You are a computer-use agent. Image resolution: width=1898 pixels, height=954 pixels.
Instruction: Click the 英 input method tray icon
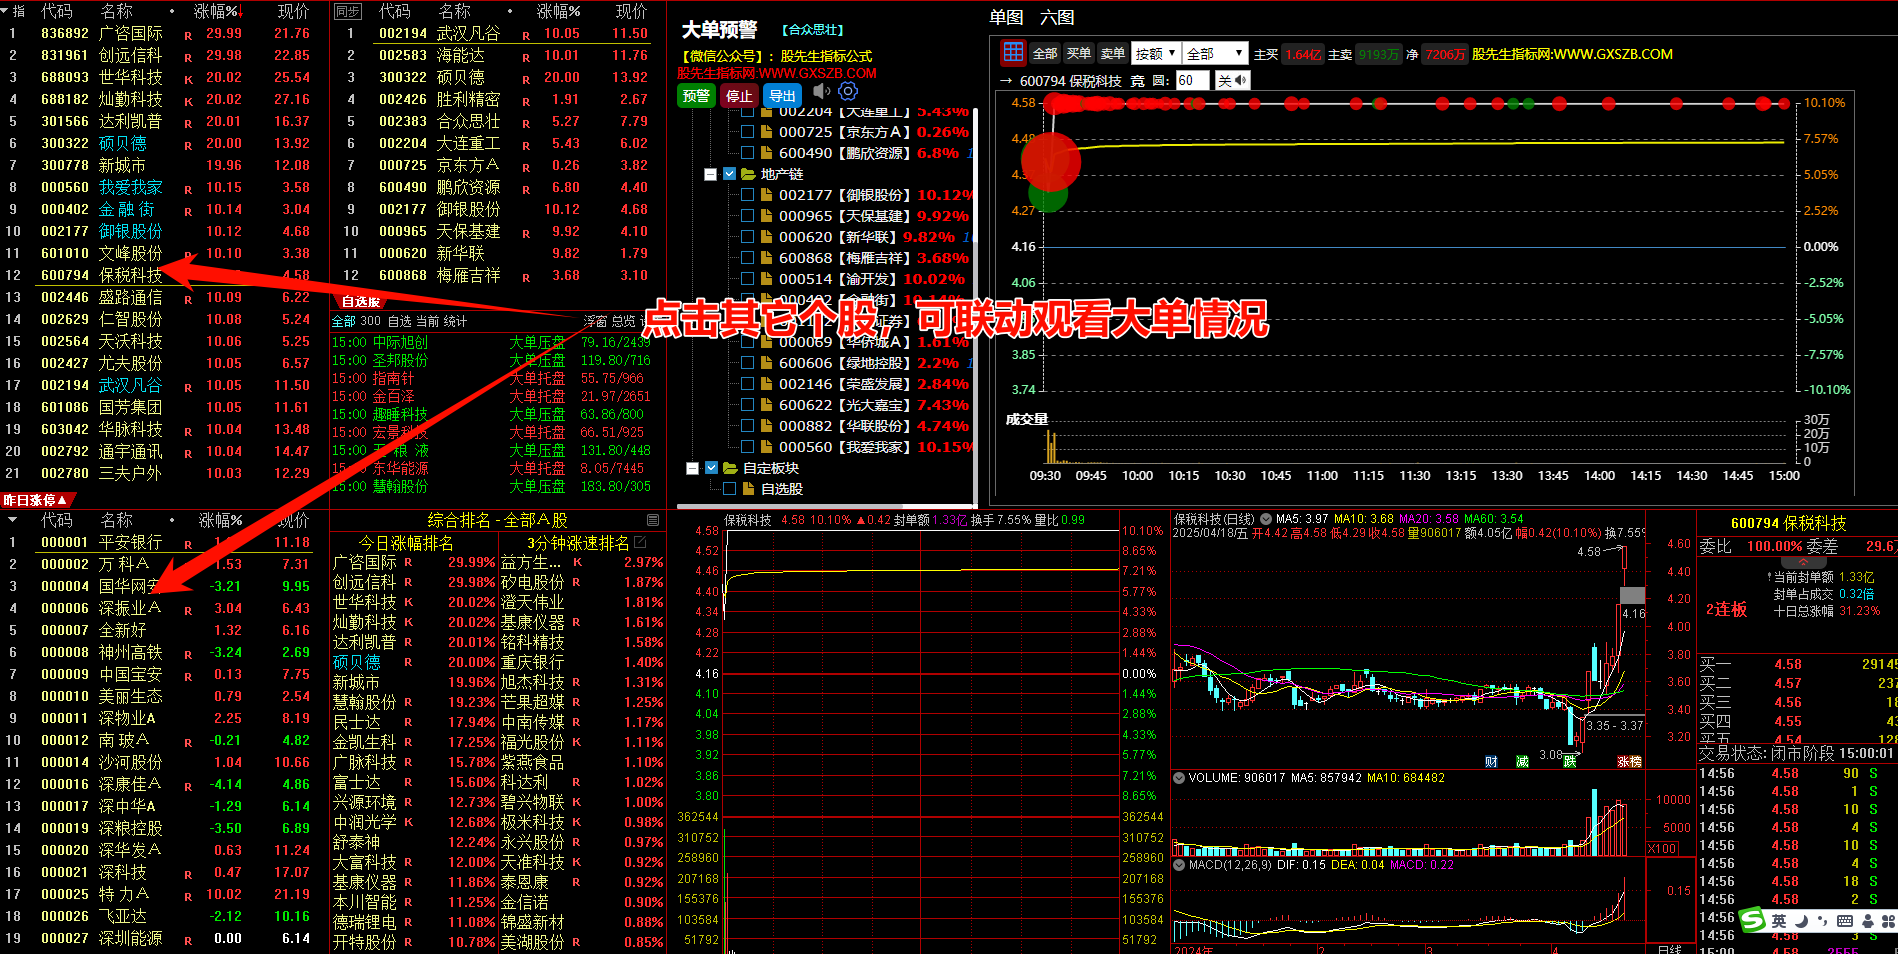(1779, 921)
